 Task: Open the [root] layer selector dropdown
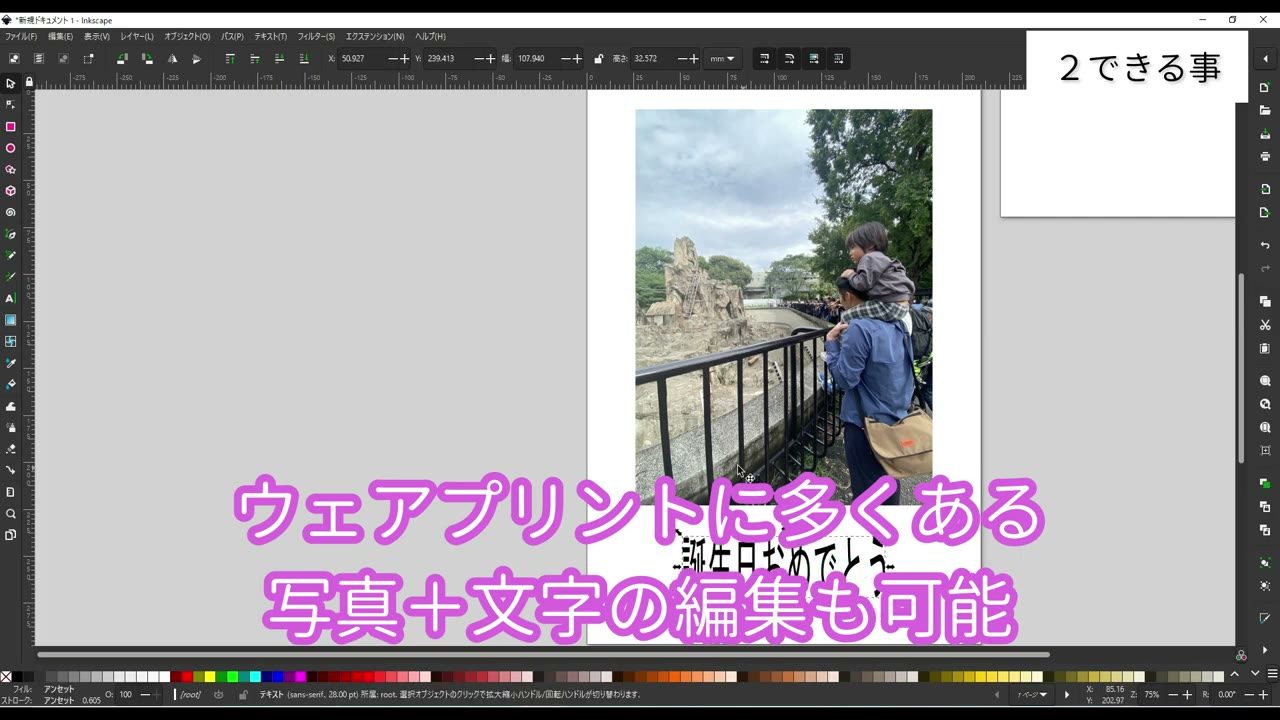pos(191,694)
